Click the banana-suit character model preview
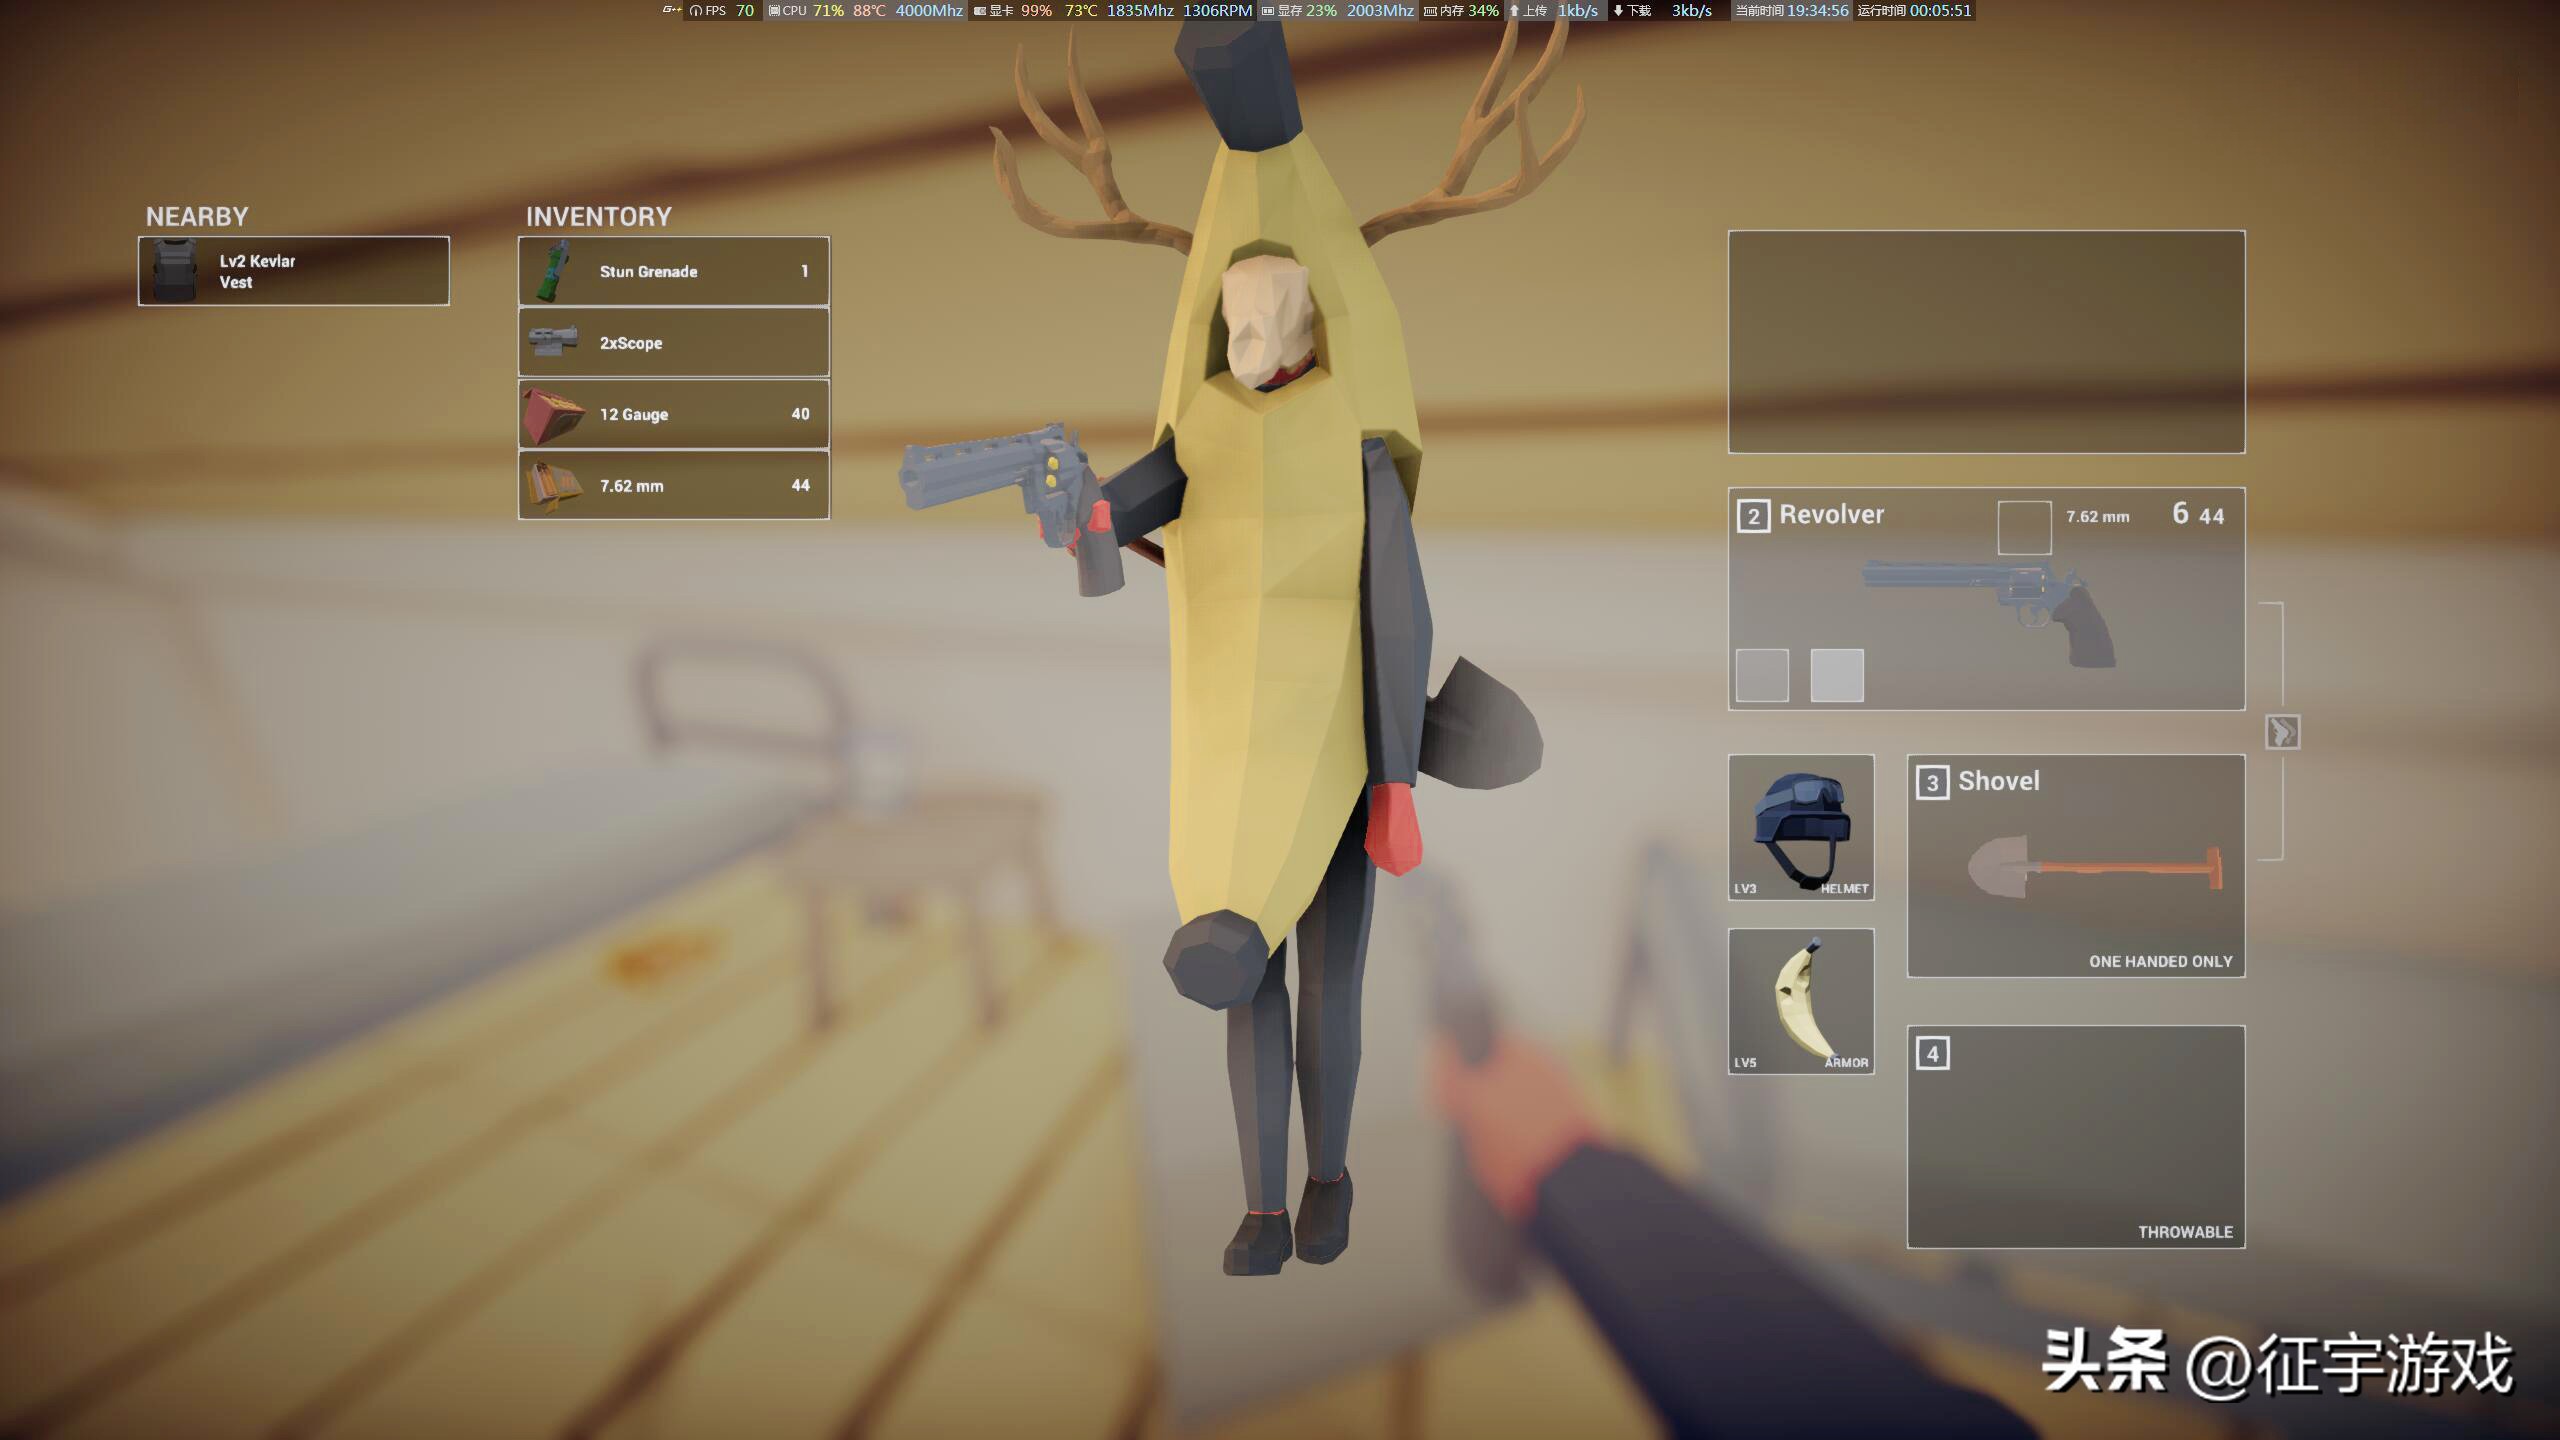 tap(1290, 650)
